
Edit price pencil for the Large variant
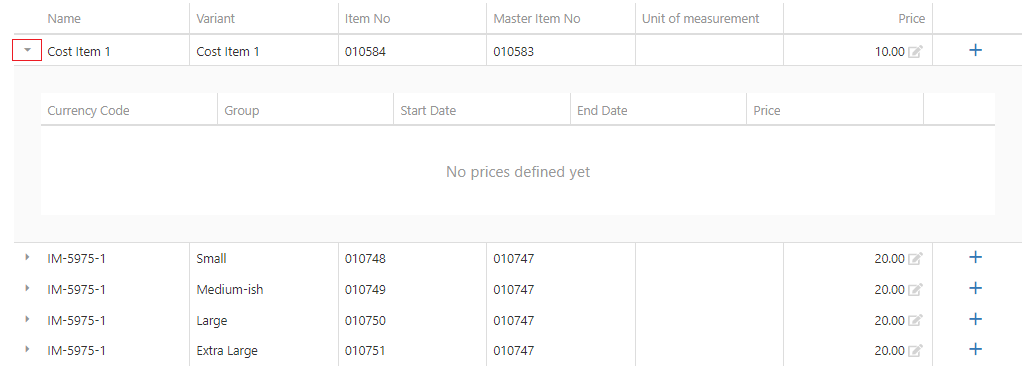[x=915, y=320]
